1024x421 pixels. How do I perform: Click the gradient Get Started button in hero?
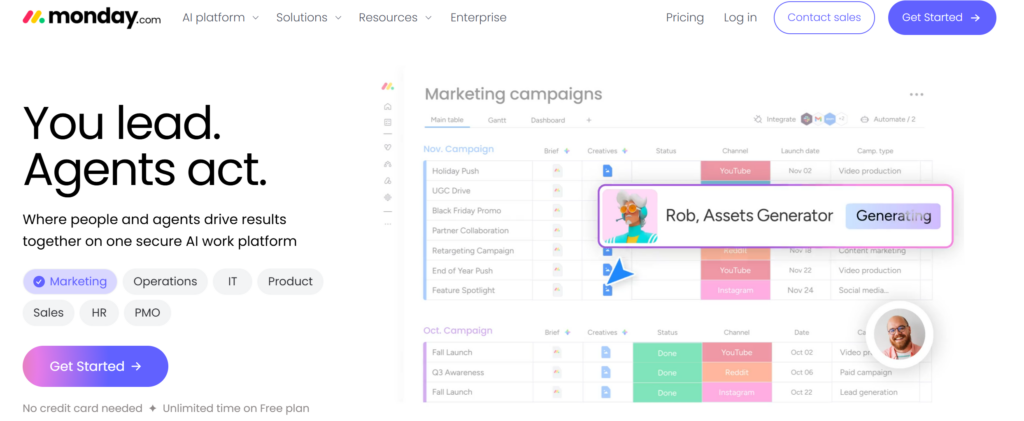click(x=95, y=366)
